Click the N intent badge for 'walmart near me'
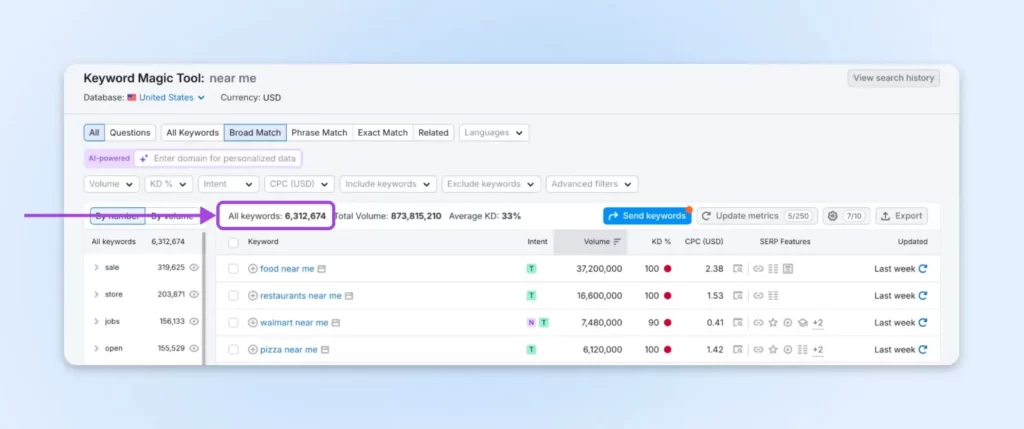The height and width of the screenshot is (429, 1024). 532,323
